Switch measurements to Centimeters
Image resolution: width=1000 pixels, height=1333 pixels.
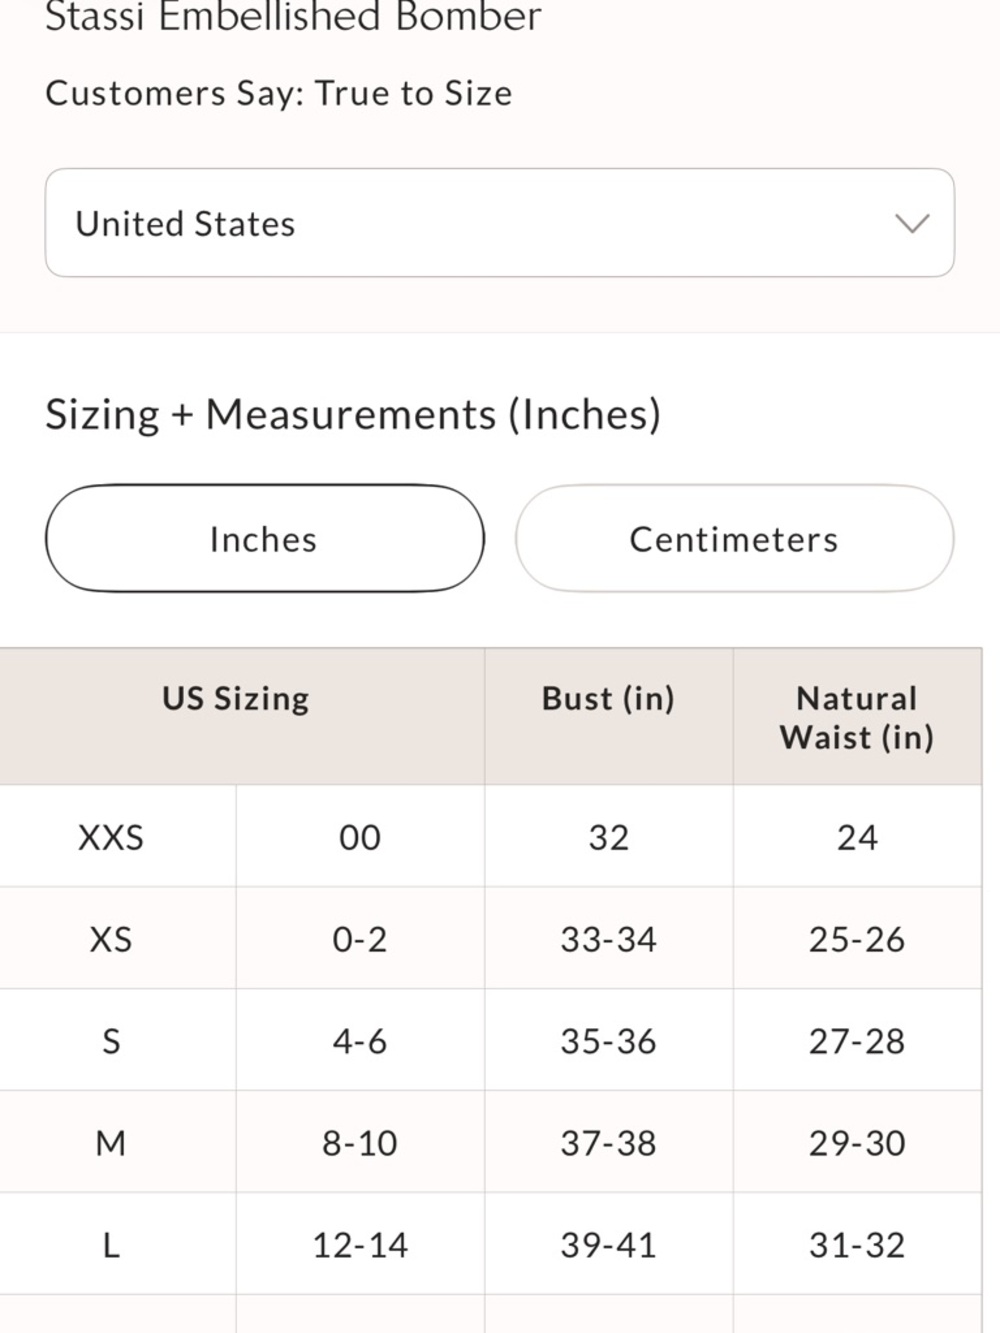pyautogui.click(x=734, y=539)
